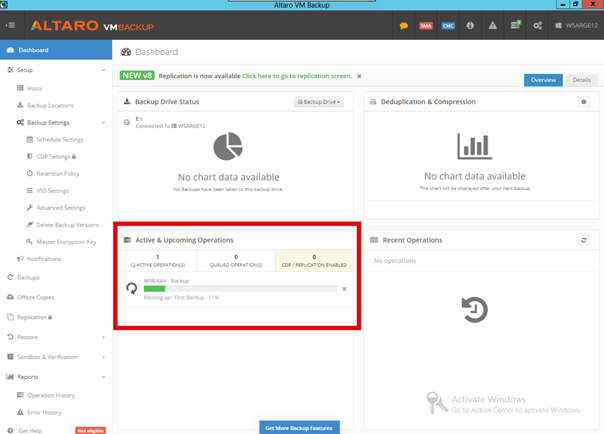
Task: Refresh the Recent Operations panel
Action: pos(584,240)
